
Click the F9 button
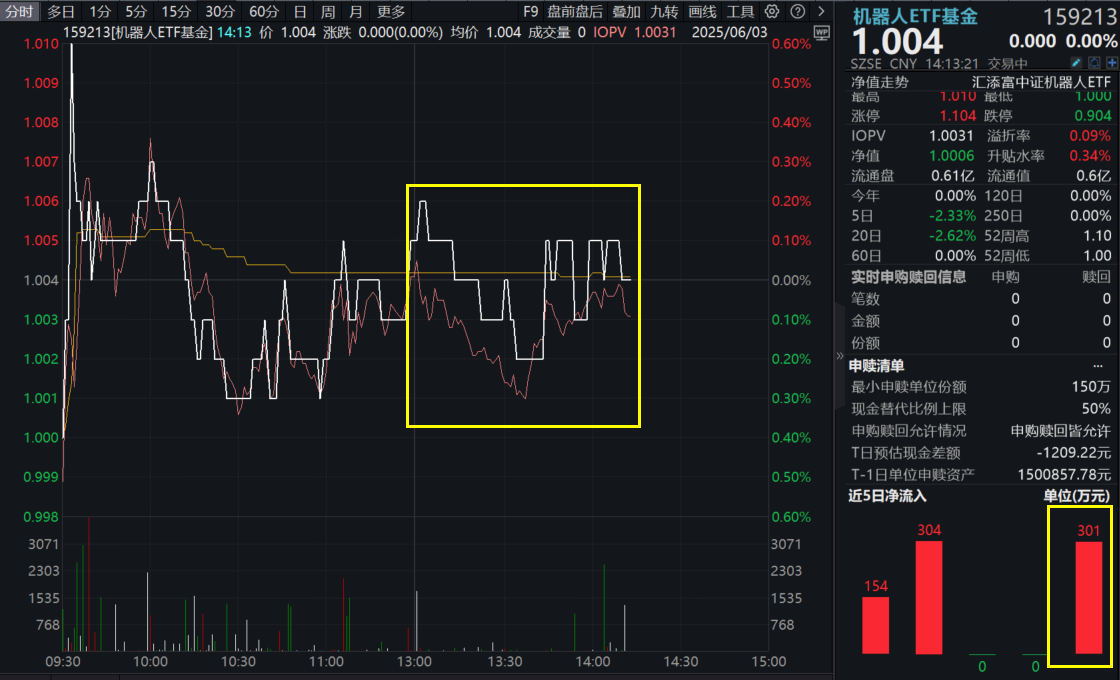530,12
